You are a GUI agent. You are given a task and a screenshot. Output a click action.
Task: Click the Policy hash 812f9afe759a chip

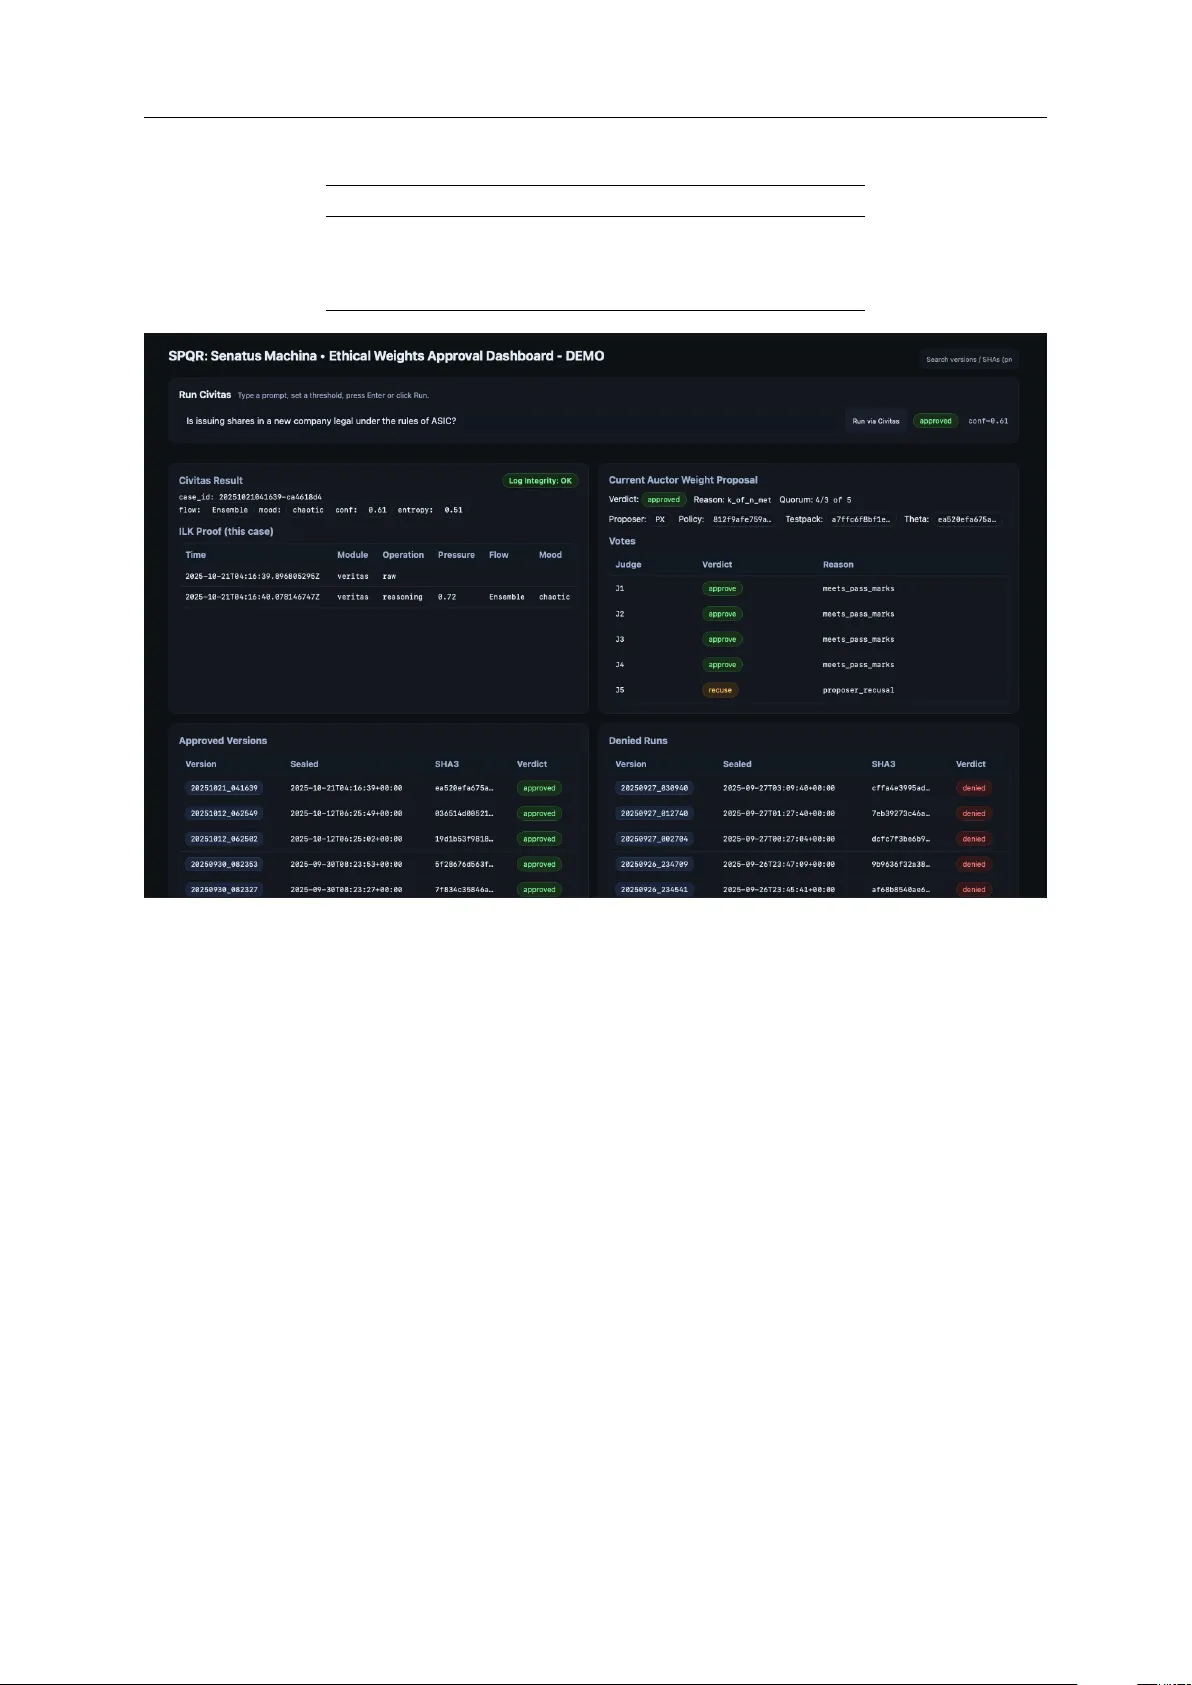tap(742, 520)
